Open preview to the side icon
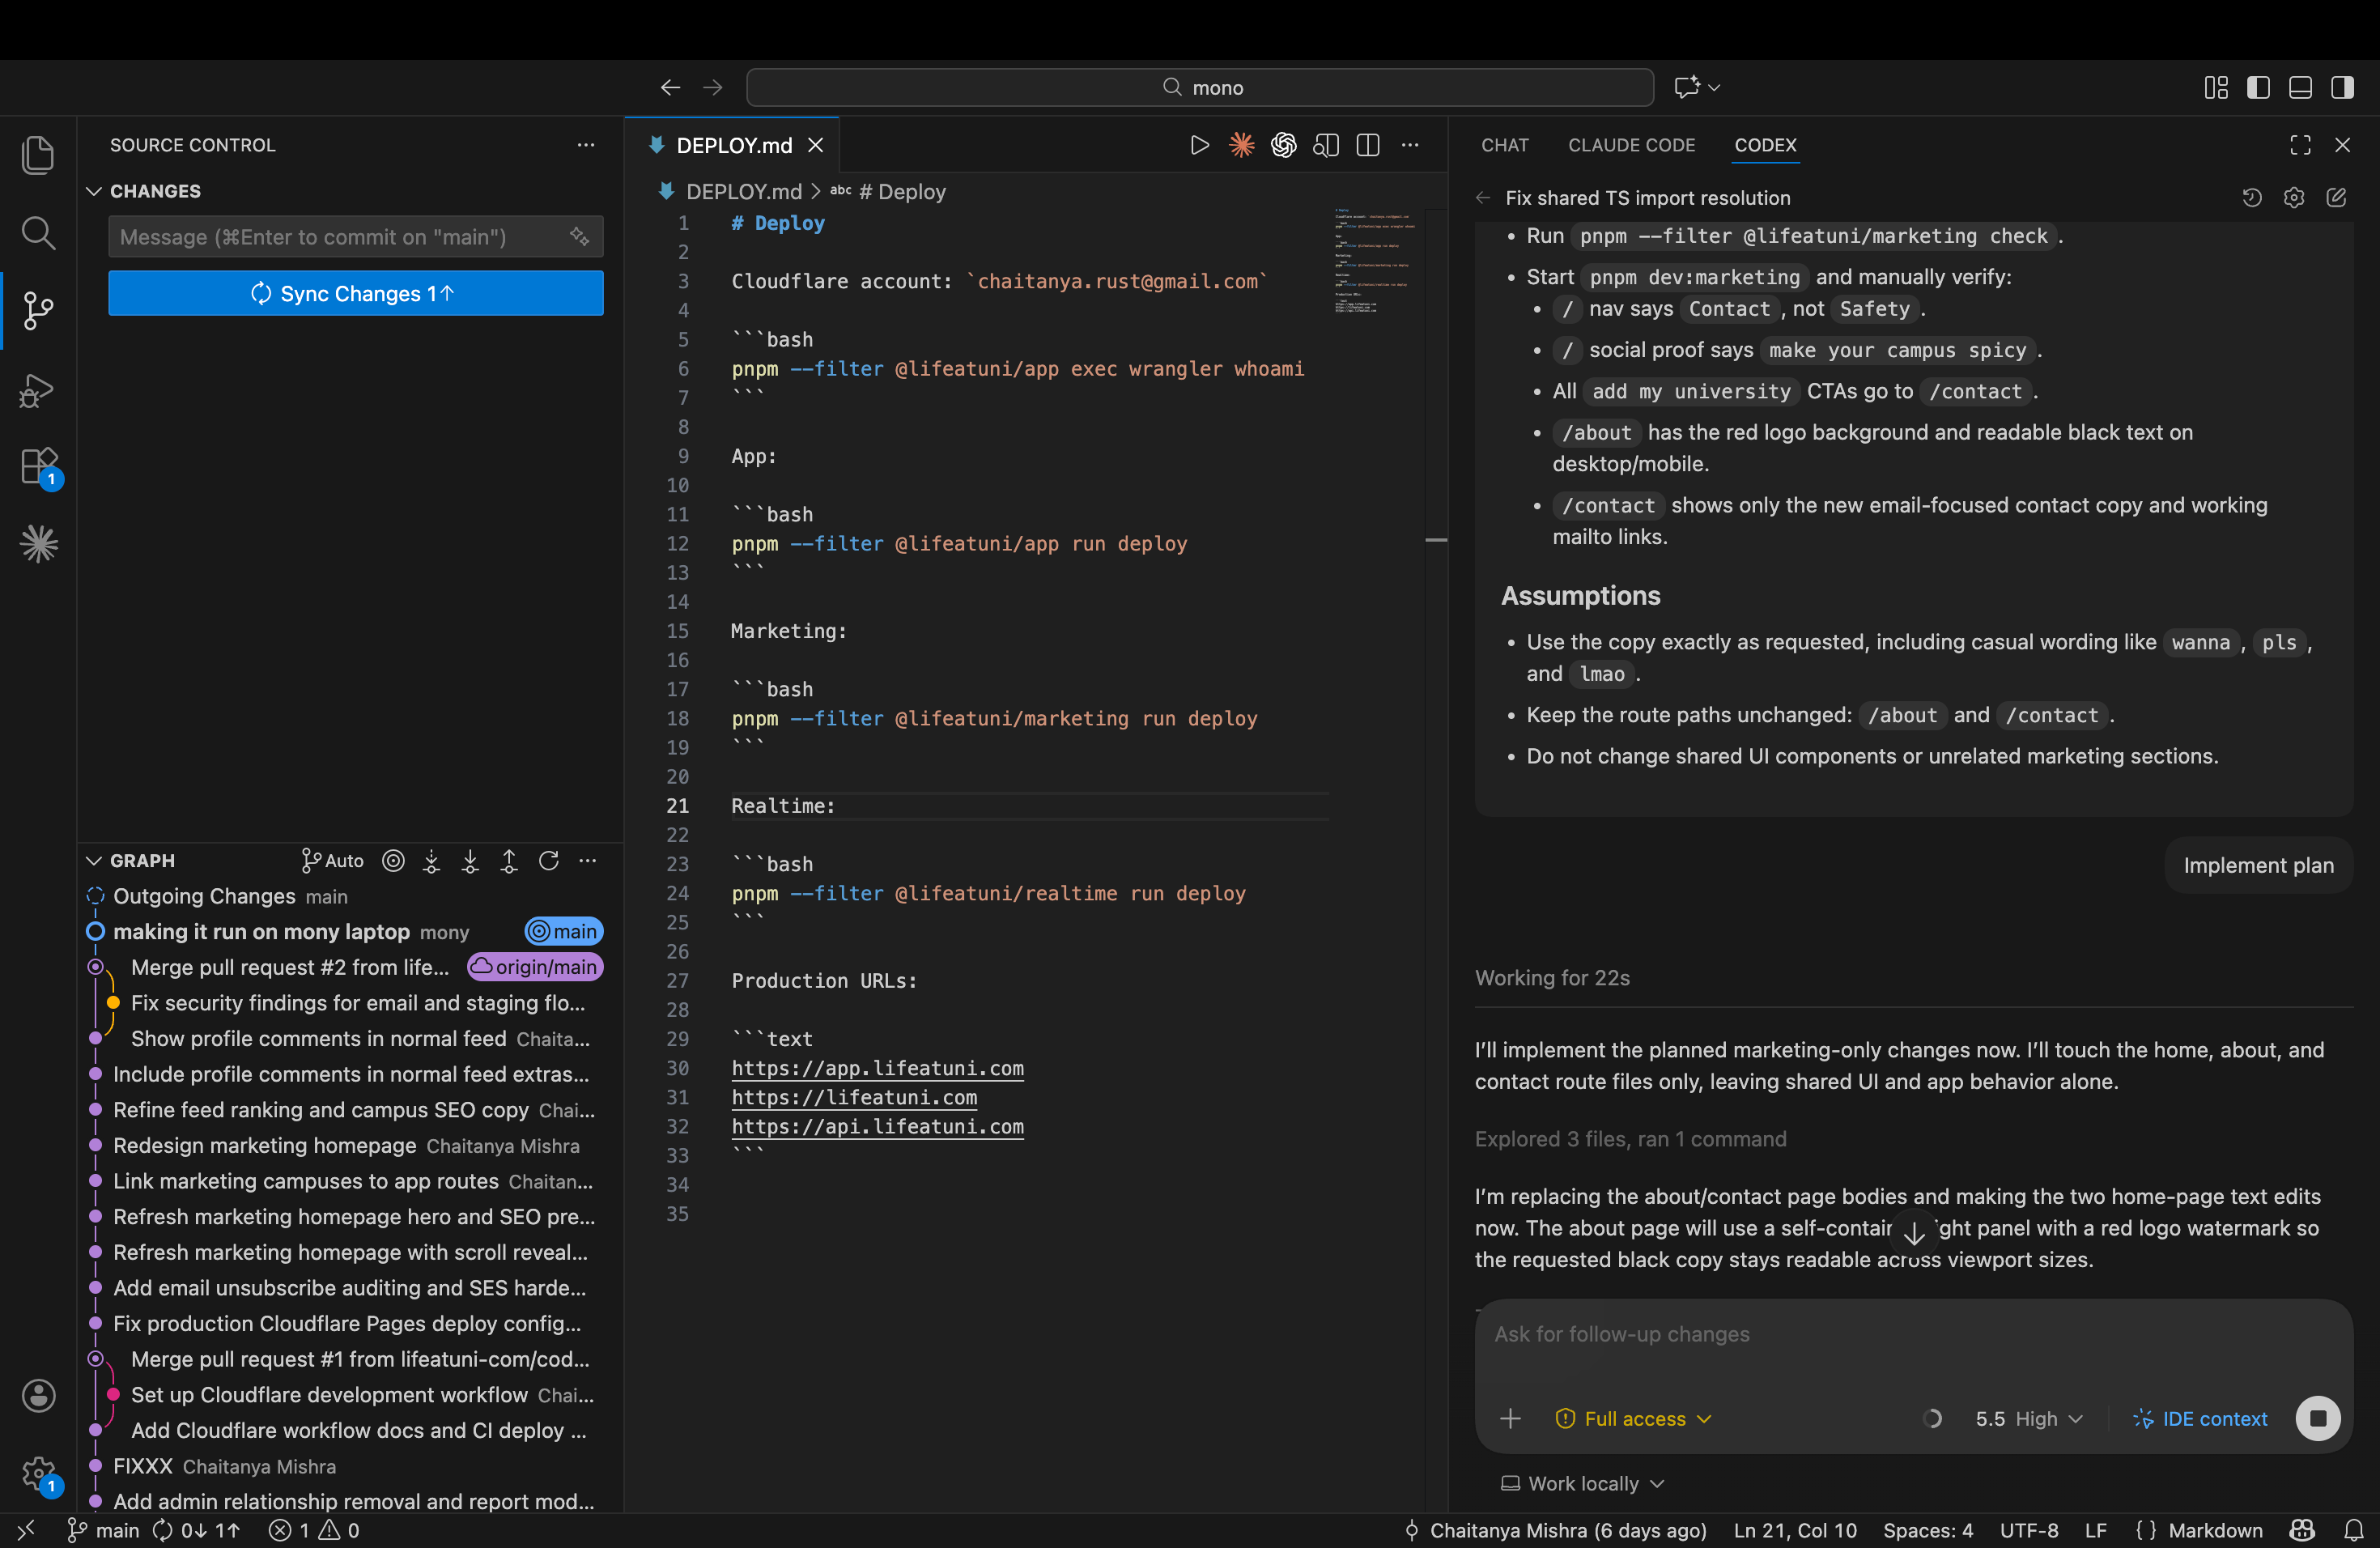Screen dimensions: 2380x1548 [x=1326, y=146]
